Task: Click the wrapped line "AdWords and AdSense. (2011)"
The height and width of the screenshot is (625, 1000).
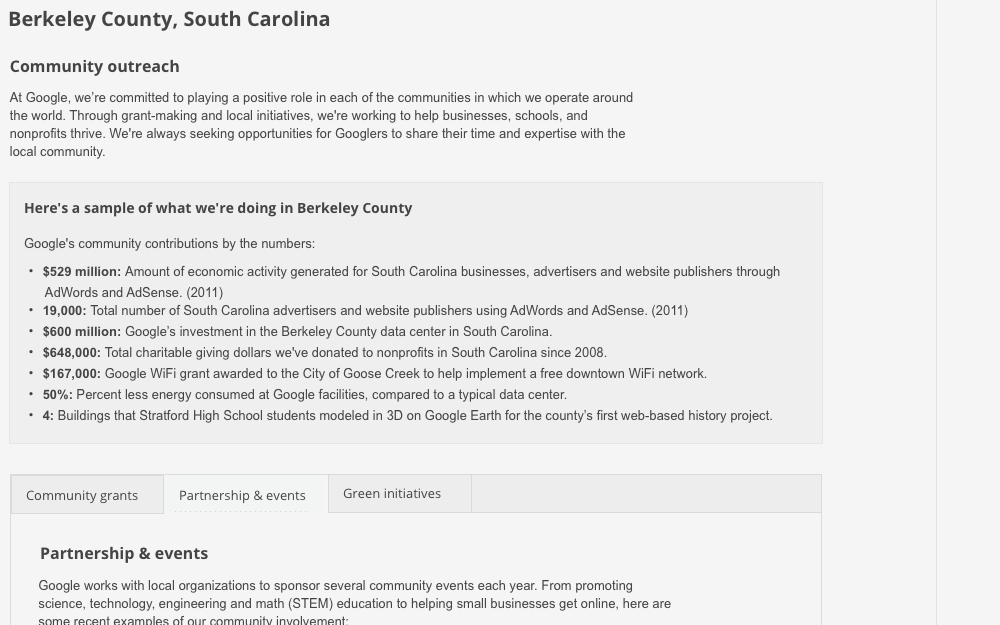Action: [134, 292]
